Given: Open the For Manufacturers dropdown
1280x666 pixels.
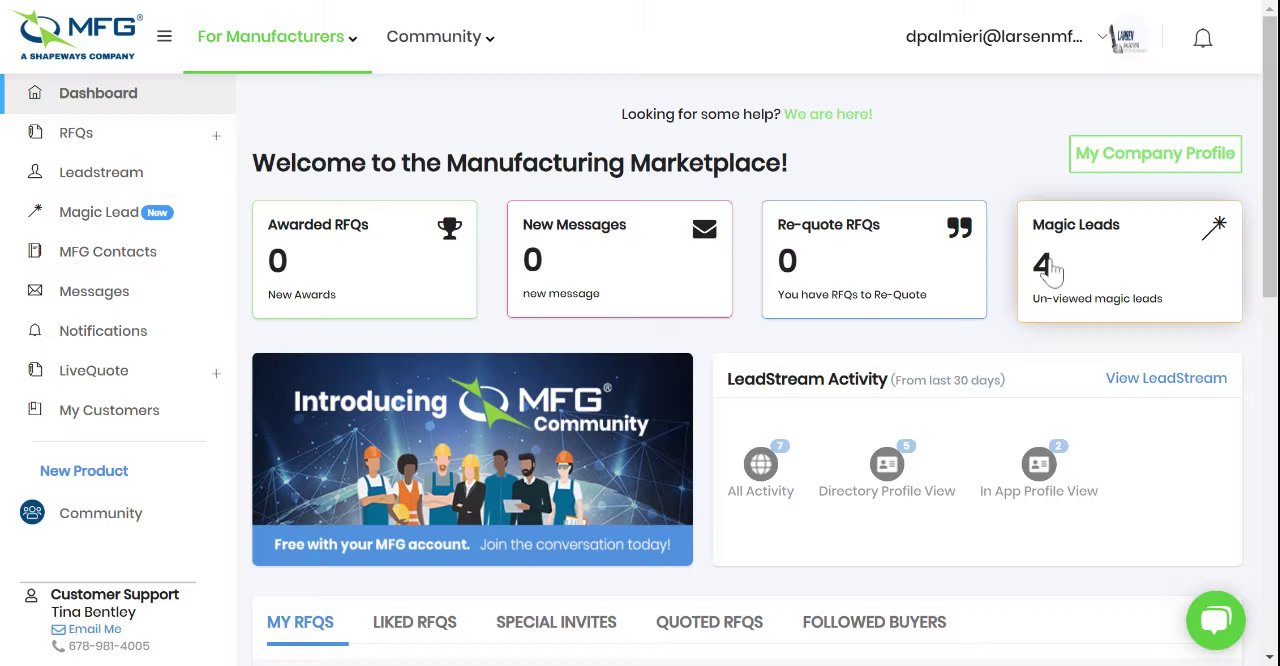Looking at the screenshot, I should coord(277,37).
